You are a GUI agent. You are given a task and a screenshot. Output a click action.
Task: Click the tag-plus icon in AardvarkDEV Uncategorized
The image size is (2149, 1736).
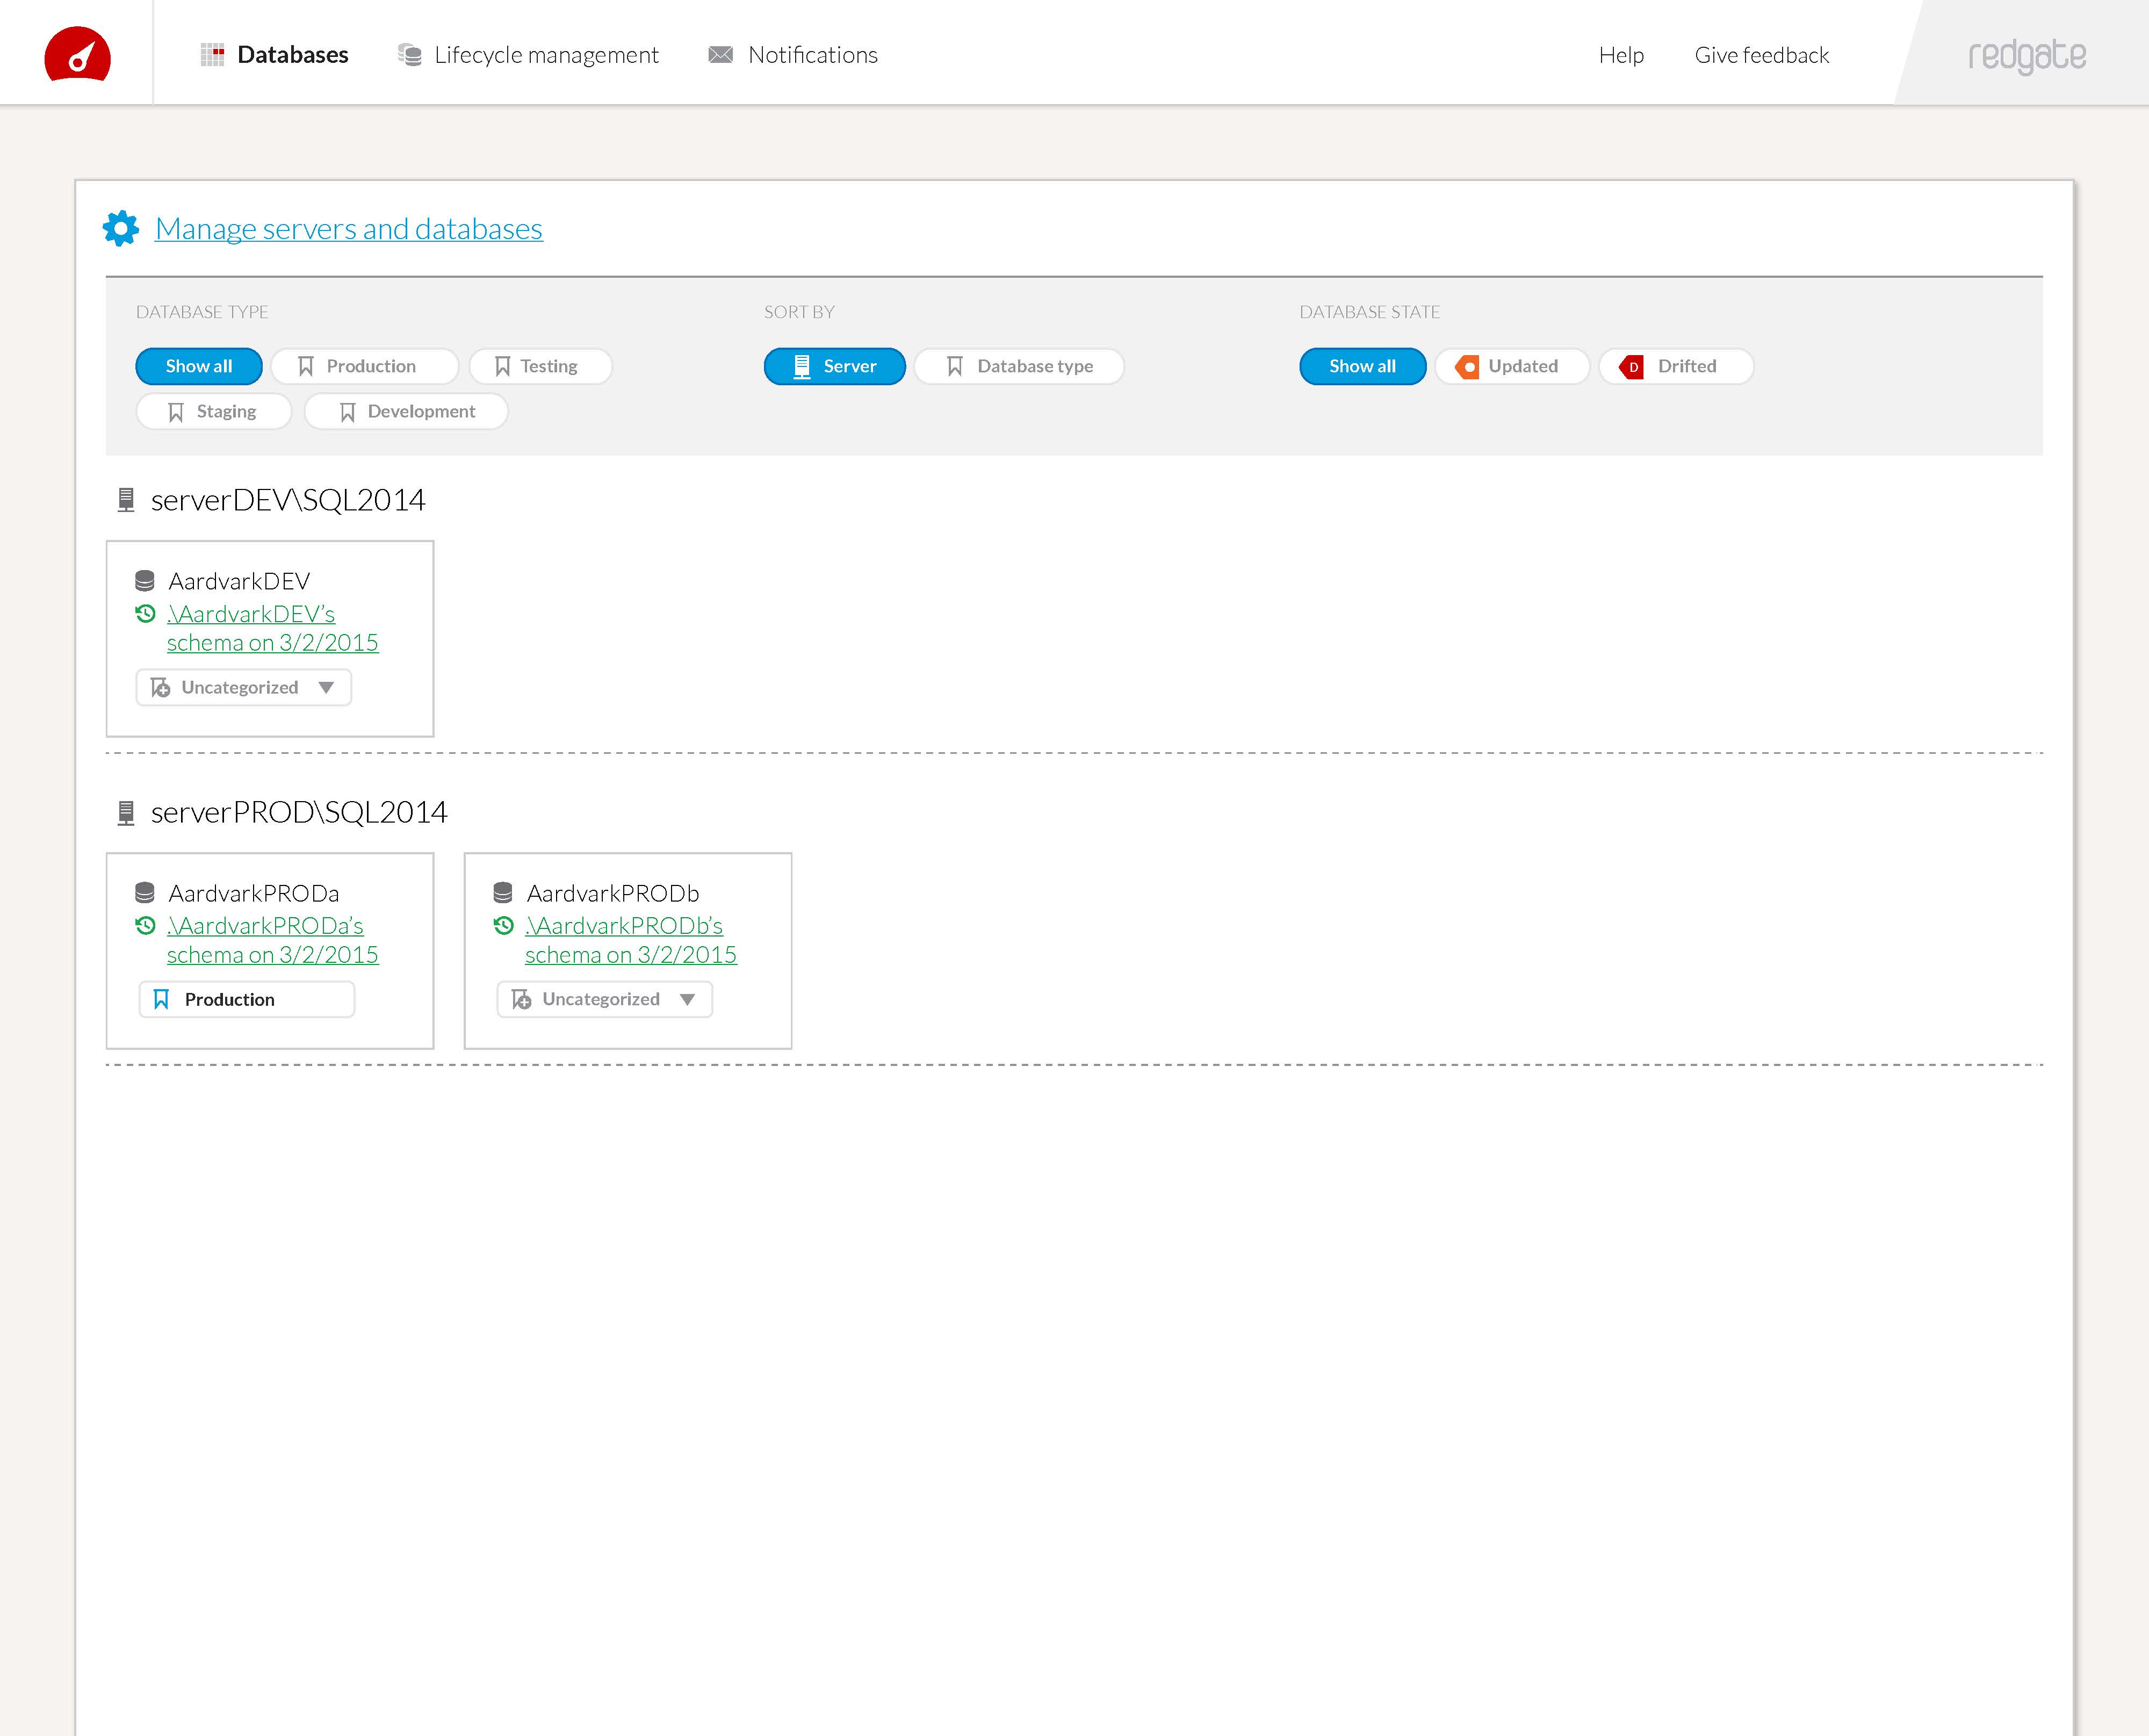tap(160, 688)
